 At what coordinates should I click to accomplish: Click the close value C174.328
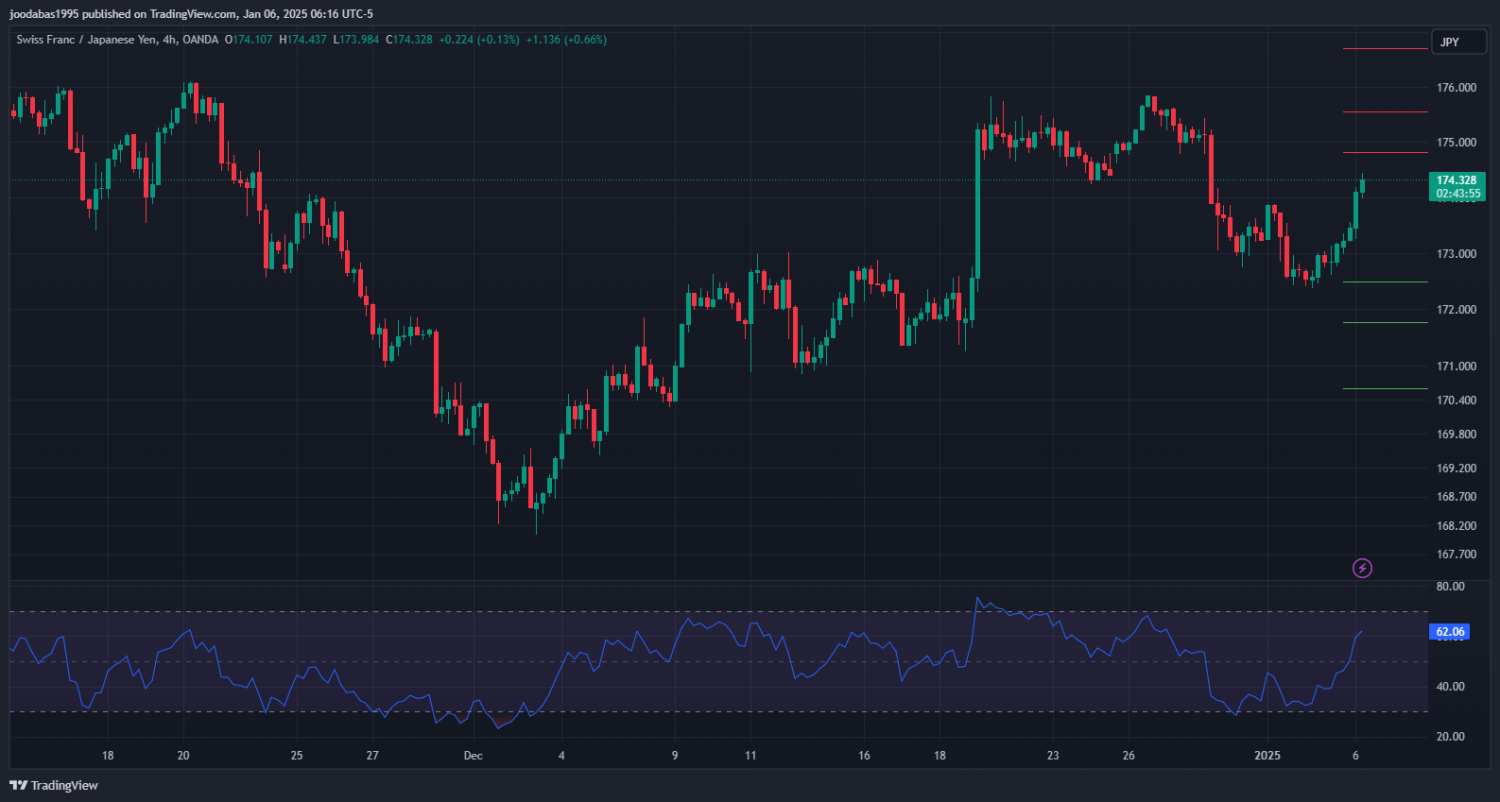click(x=408, y=40)
